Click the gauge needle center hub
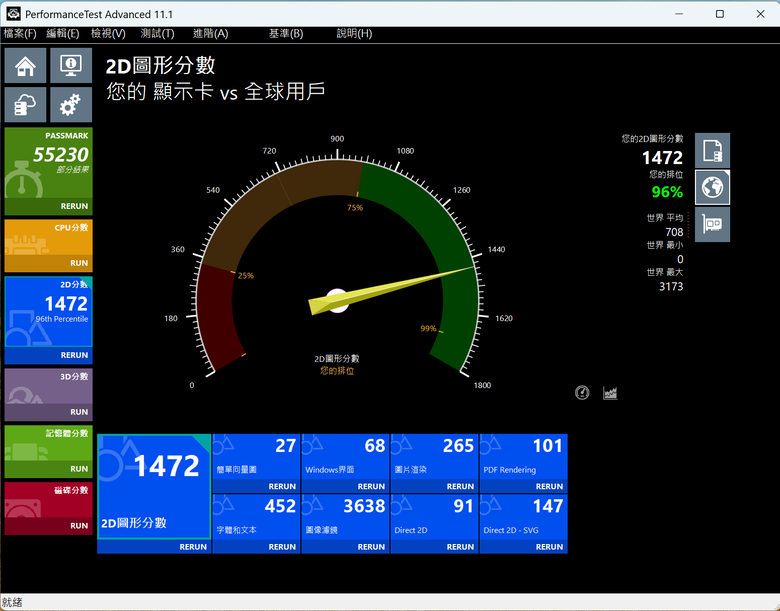 338,301
